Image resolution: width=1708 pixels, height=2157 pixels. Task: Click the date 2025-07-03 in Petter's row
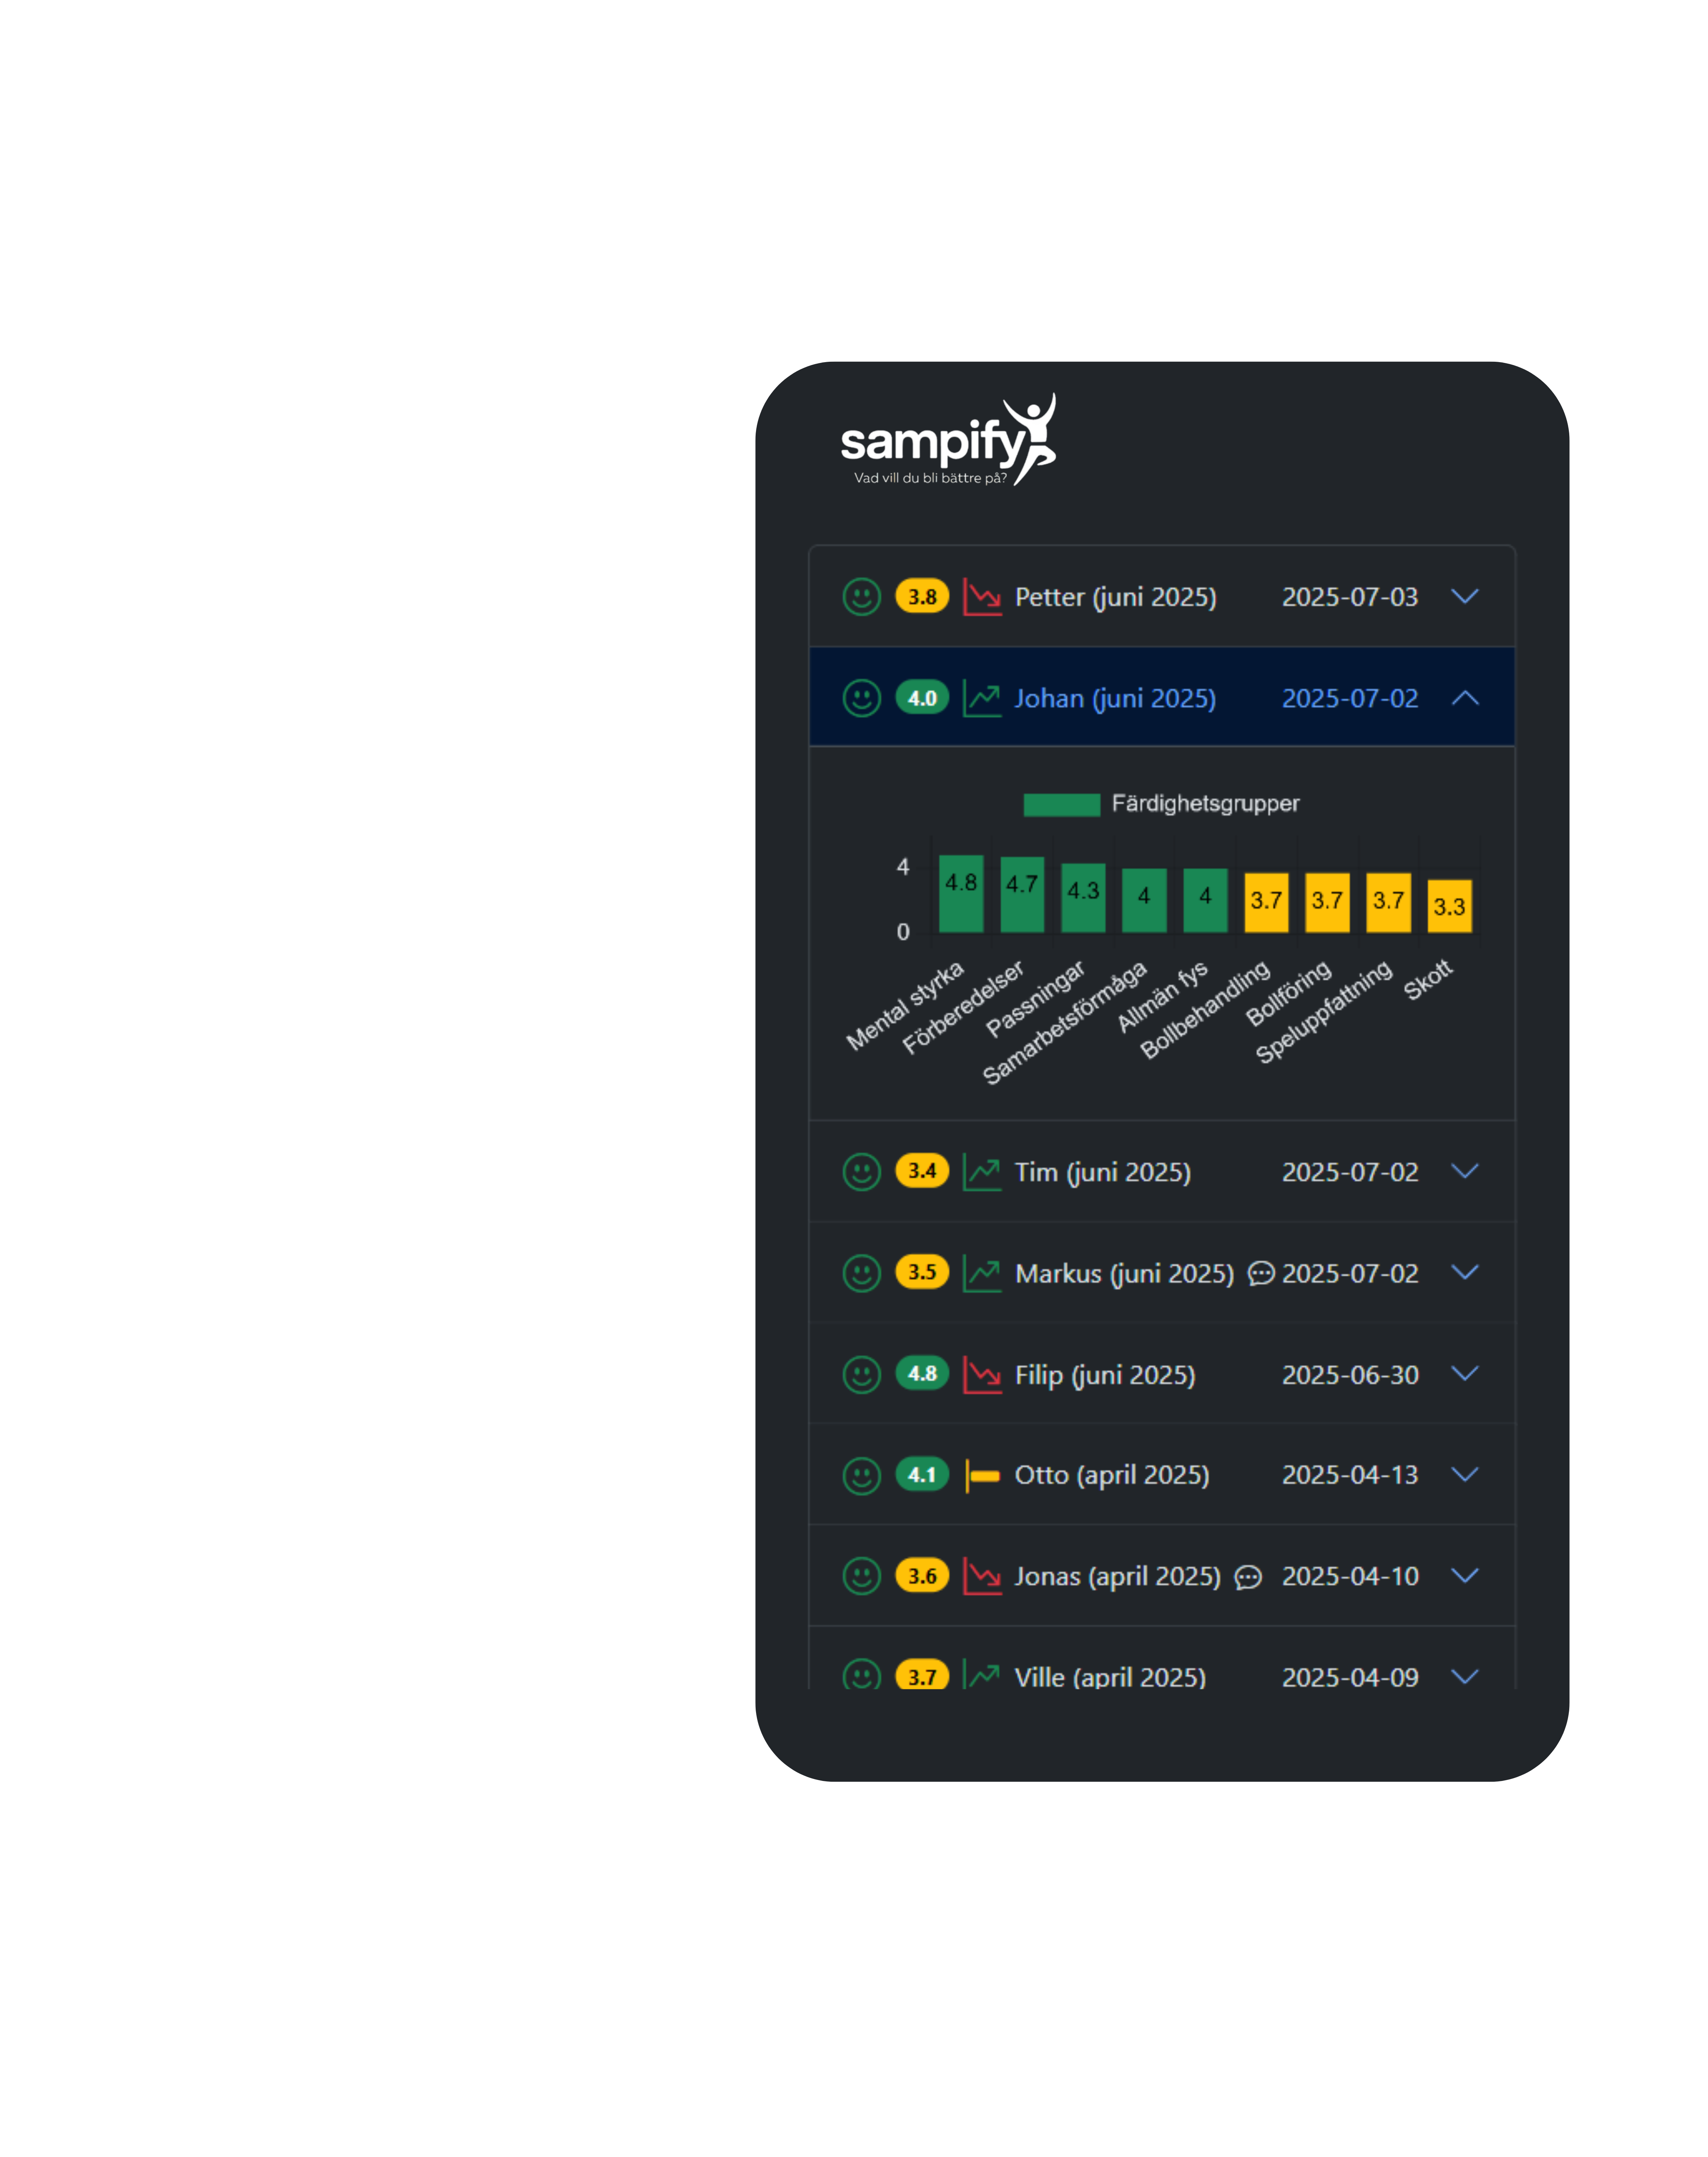[1350, 597]
